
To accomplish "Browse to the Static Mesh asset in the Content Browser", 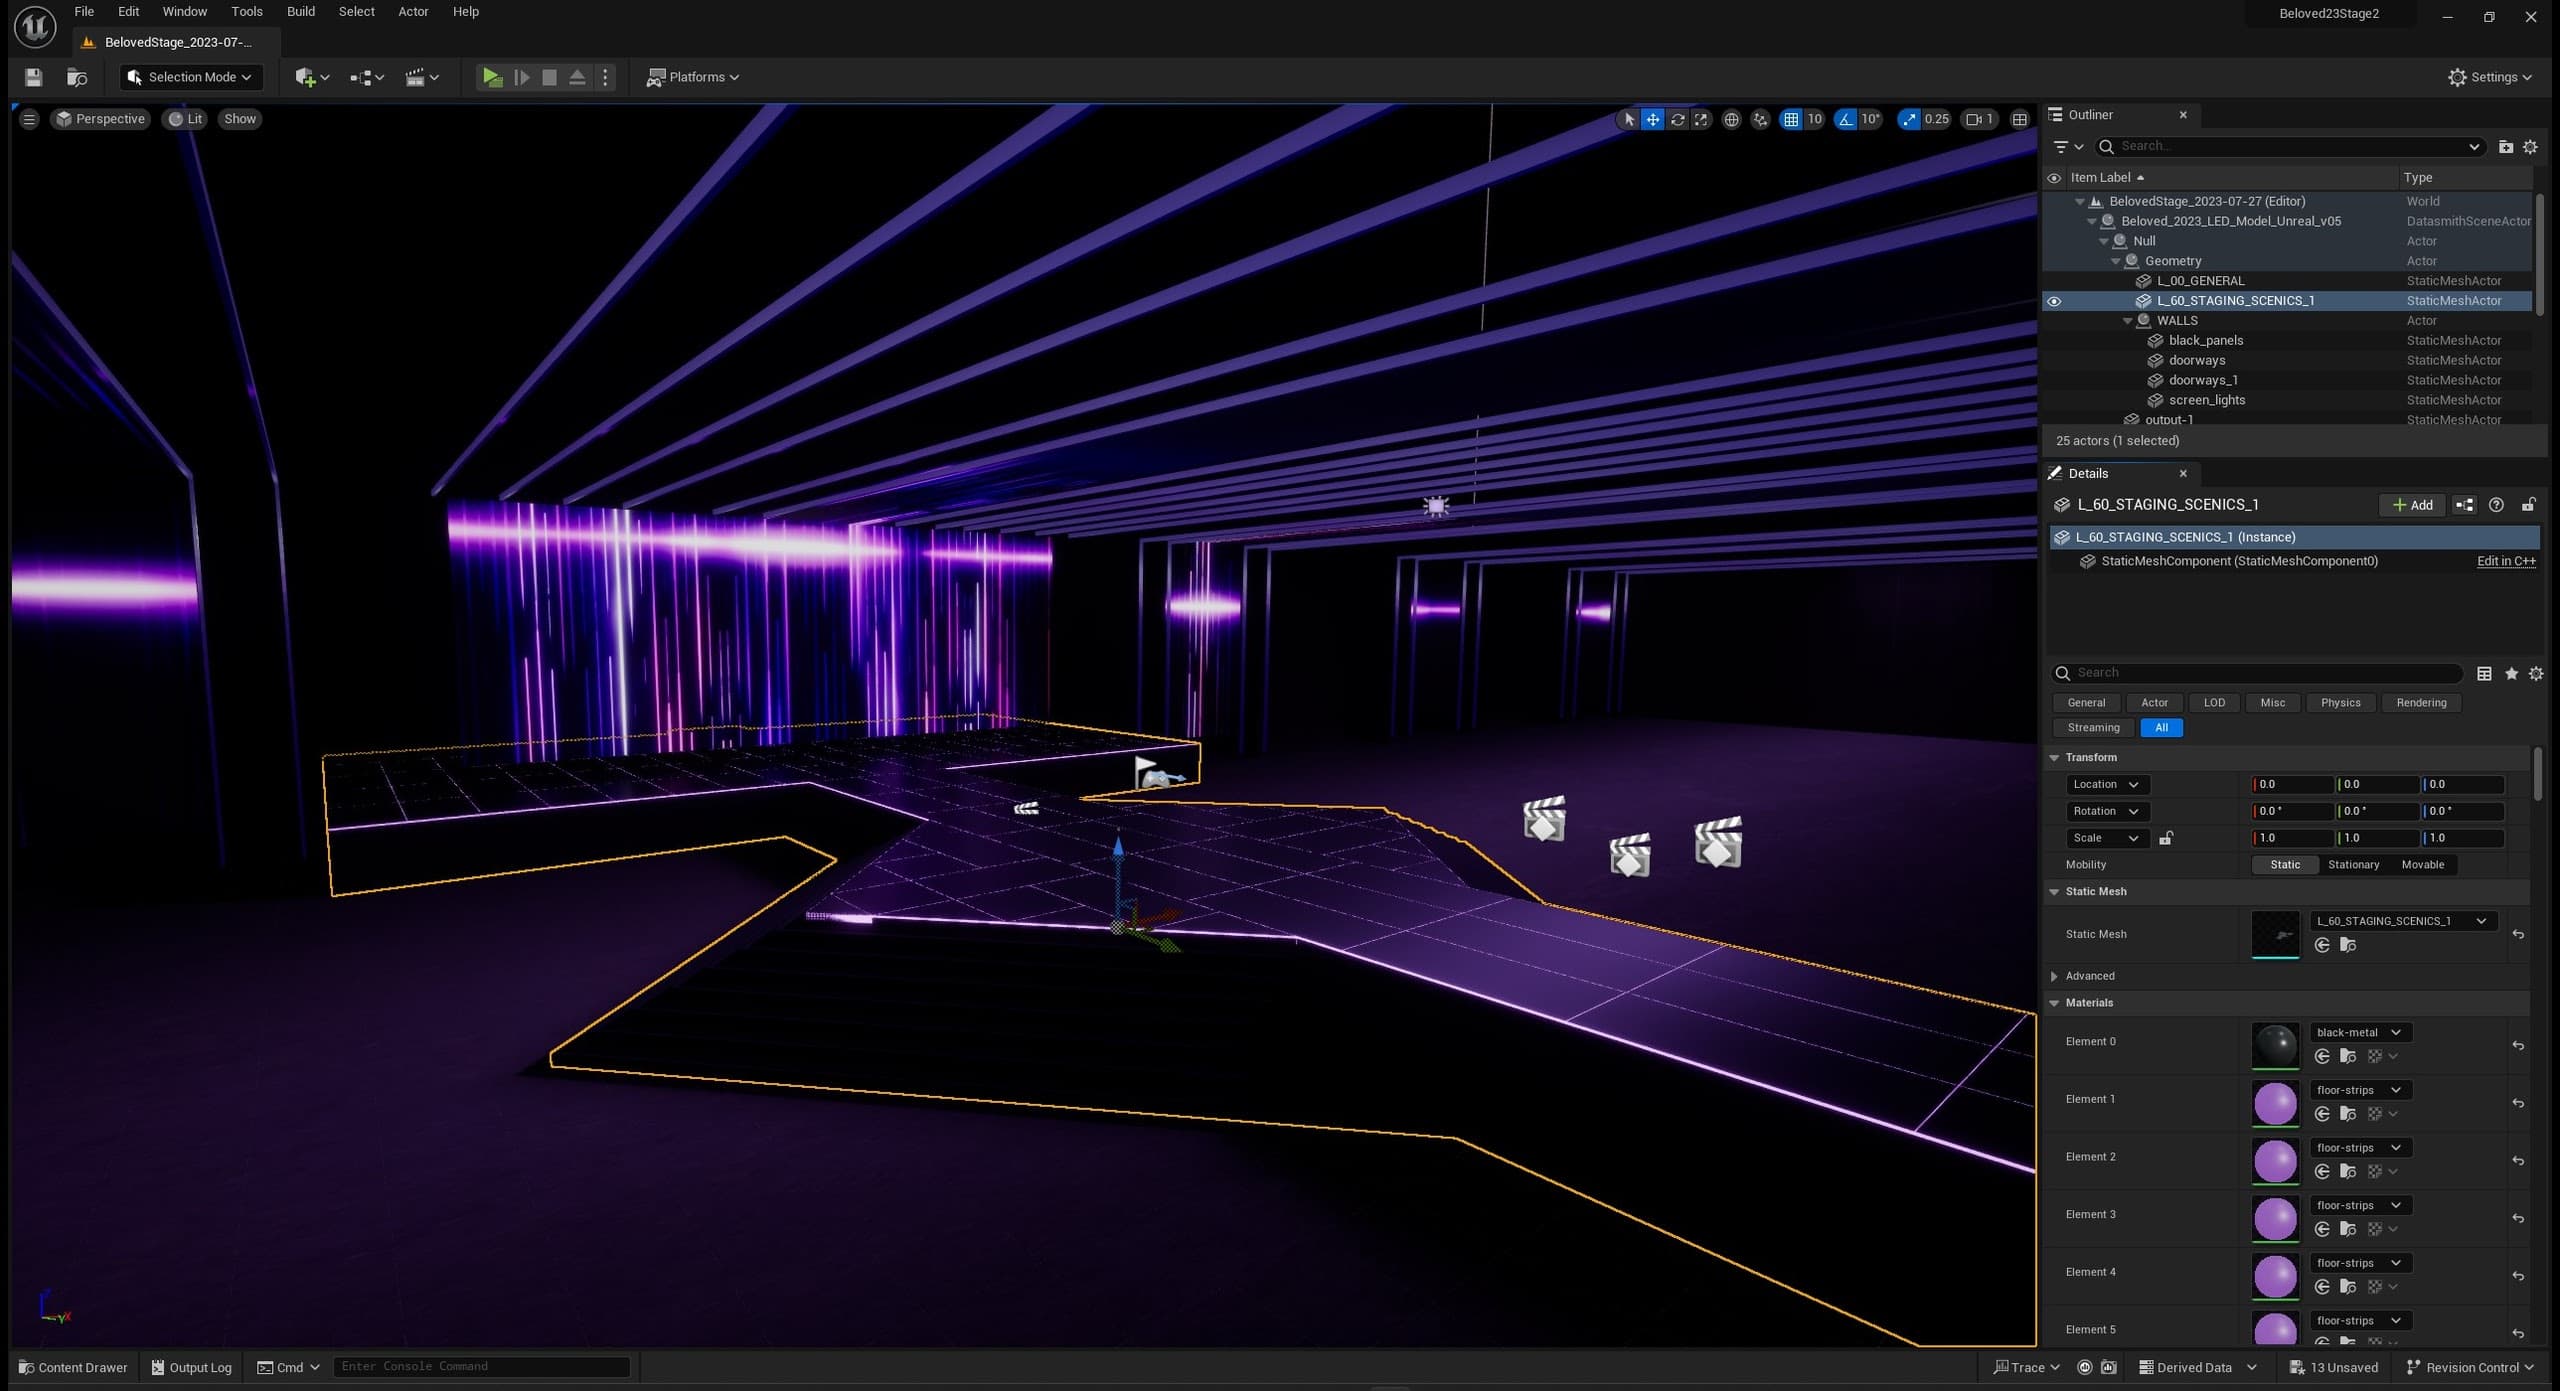I will (x=2348, y=945).
